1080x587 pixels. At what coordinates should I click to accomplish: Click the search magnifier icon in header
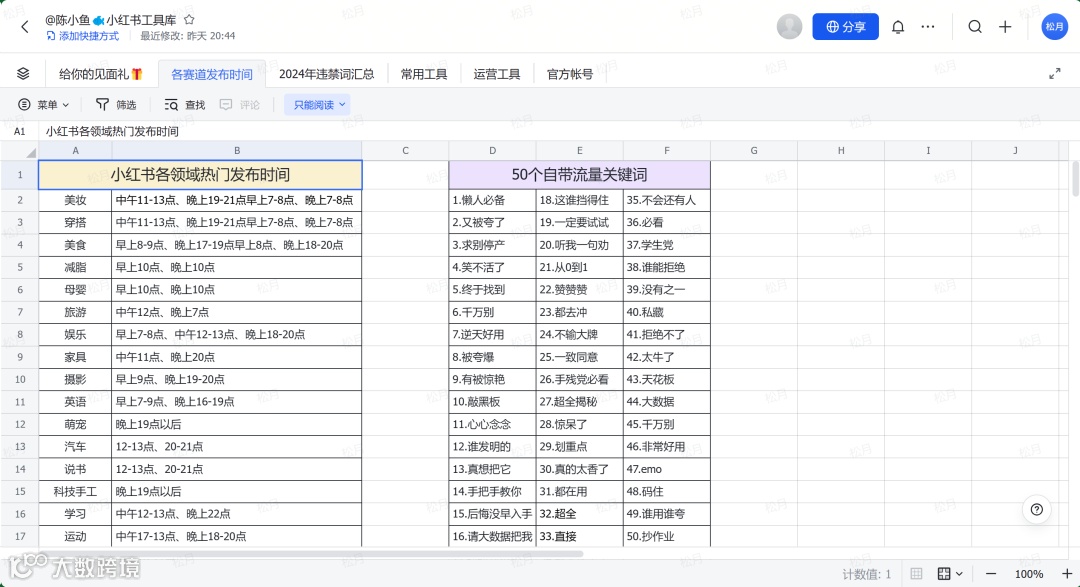pos(975,27)
